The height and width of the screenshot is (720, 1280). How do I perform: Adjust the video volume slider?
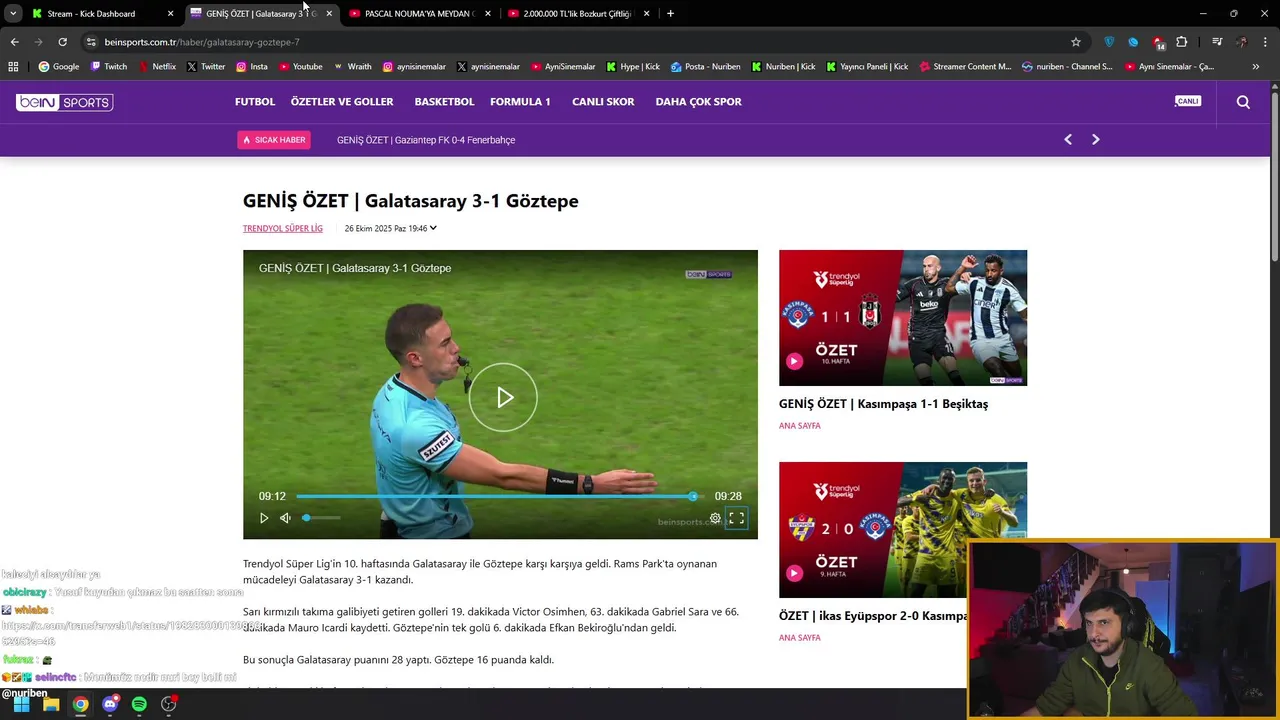[321, 518]
